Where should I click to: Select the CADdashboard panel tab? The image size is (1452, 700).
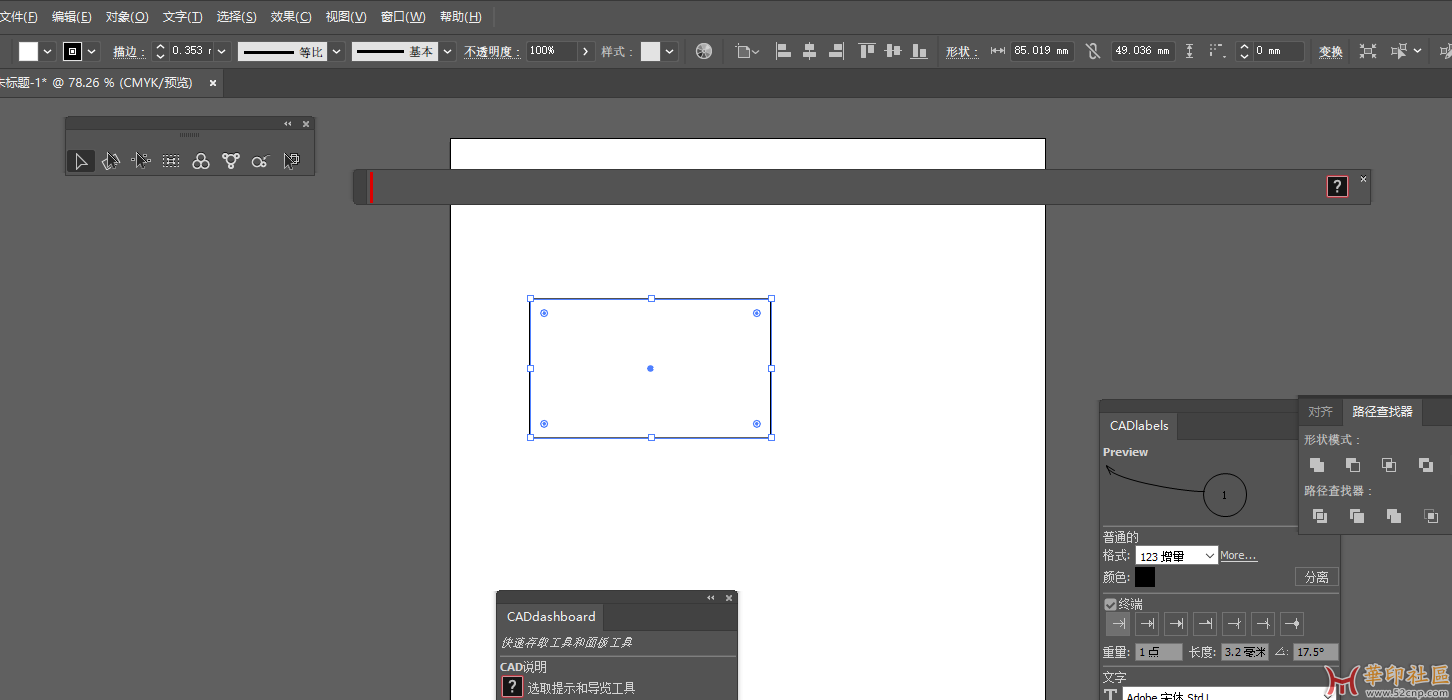tap(551, 617)
